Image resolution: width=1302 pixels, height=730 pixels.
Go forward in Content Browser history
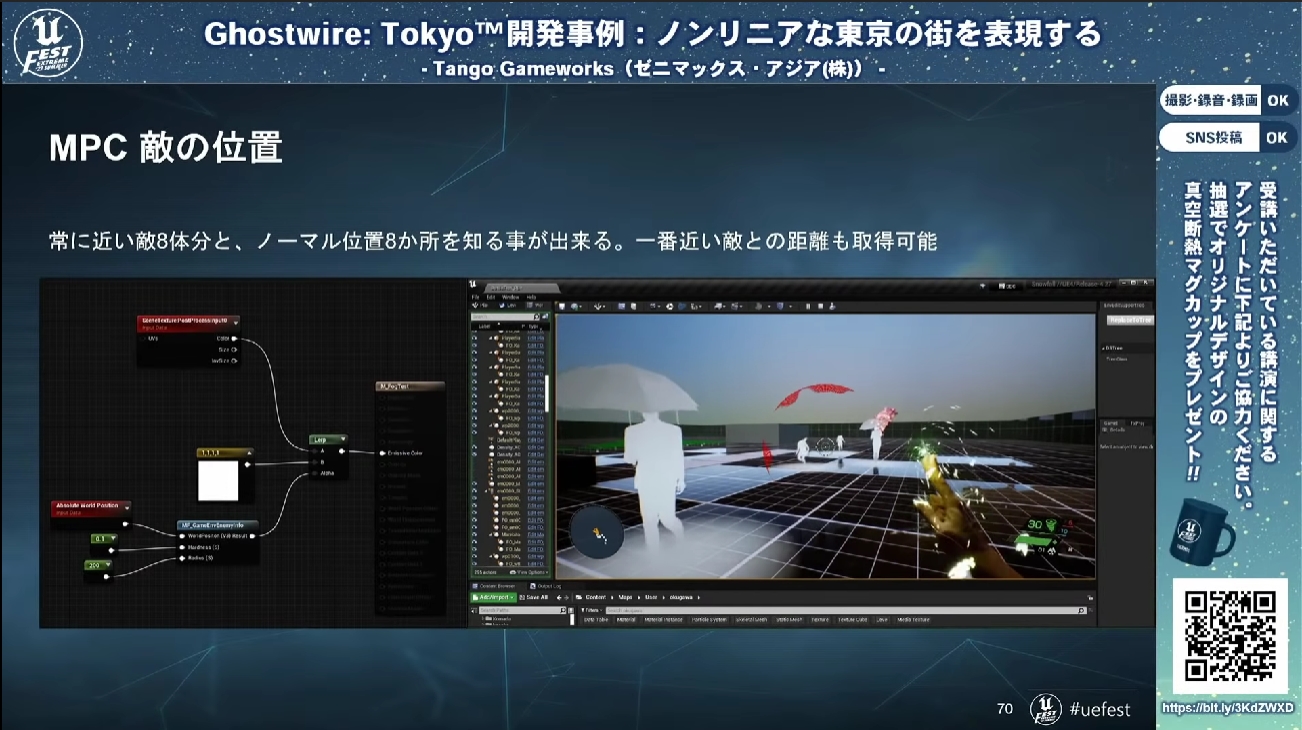pyautogui.click(x=567, y=597)
